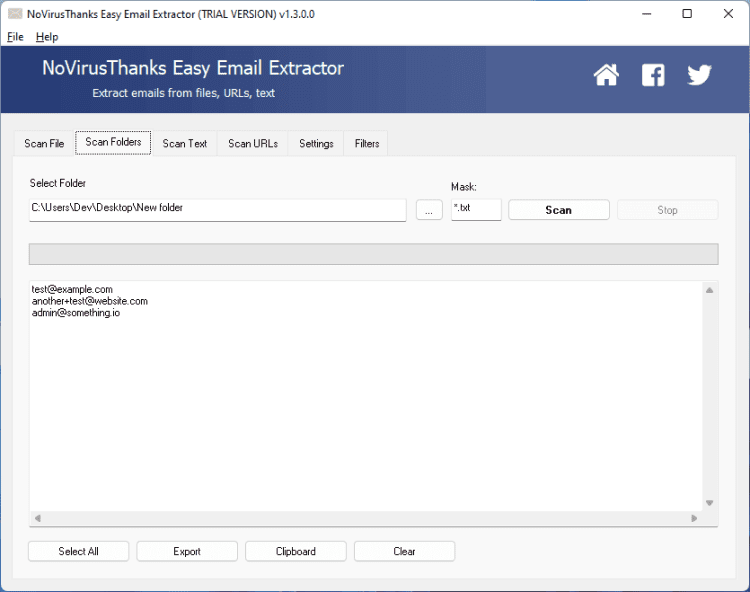Switch to the Scan File tab

(x=44, y=143)
